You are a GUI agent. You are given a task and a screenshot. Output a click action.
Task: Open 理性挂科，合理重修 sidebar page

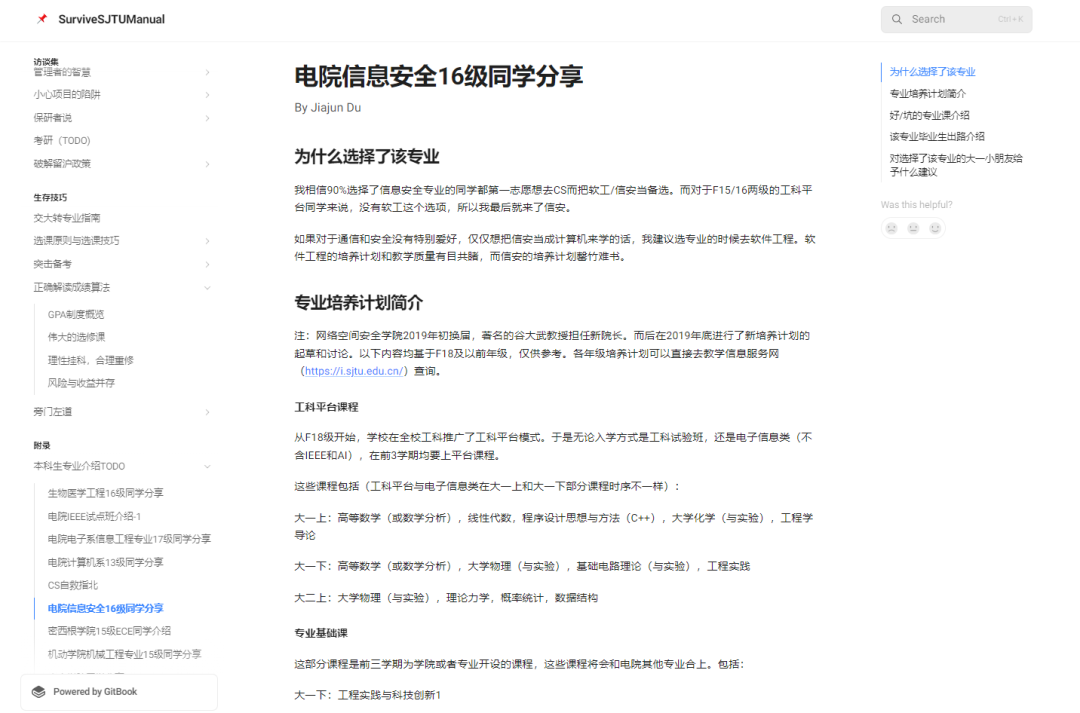(90, 360)
